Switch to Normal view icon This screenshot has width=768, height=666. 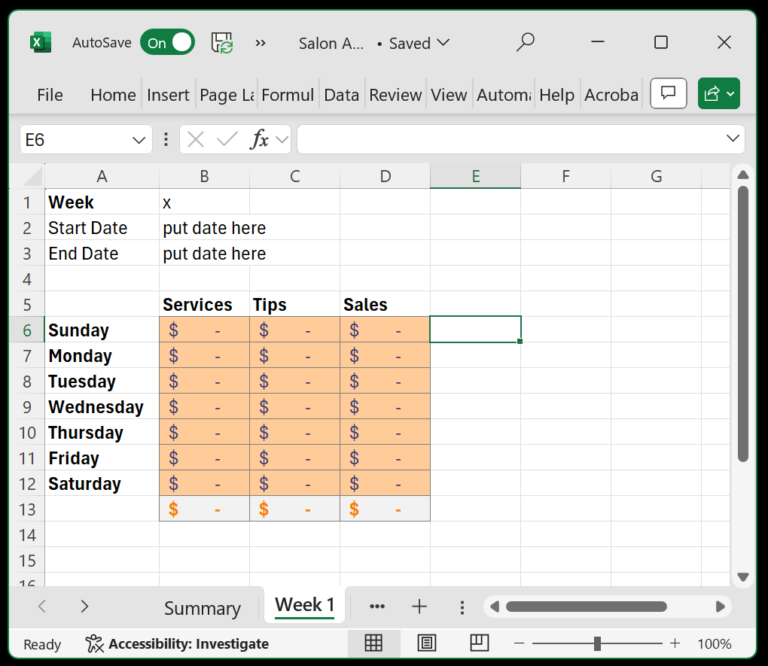pos(373,643)
